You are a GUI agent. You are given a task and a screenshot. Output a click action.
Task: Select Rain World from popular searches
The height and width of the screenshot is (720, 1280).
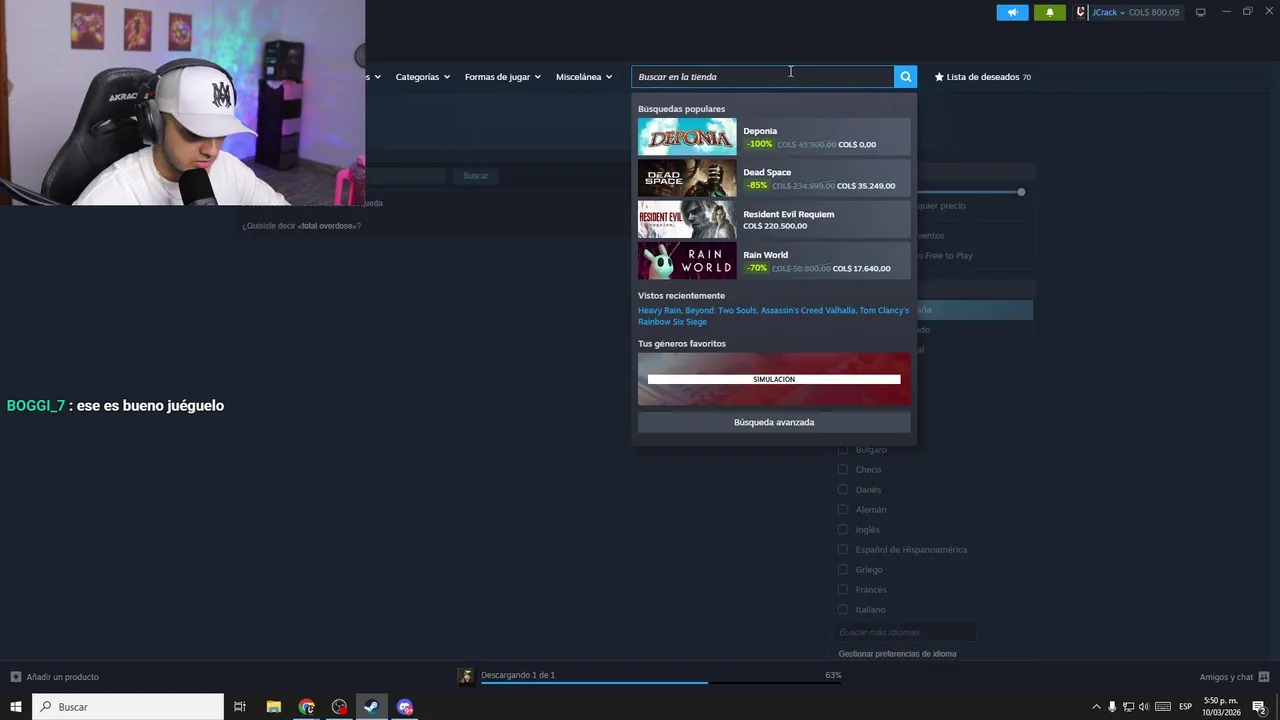pyautogui.click(x=774, y=261)
